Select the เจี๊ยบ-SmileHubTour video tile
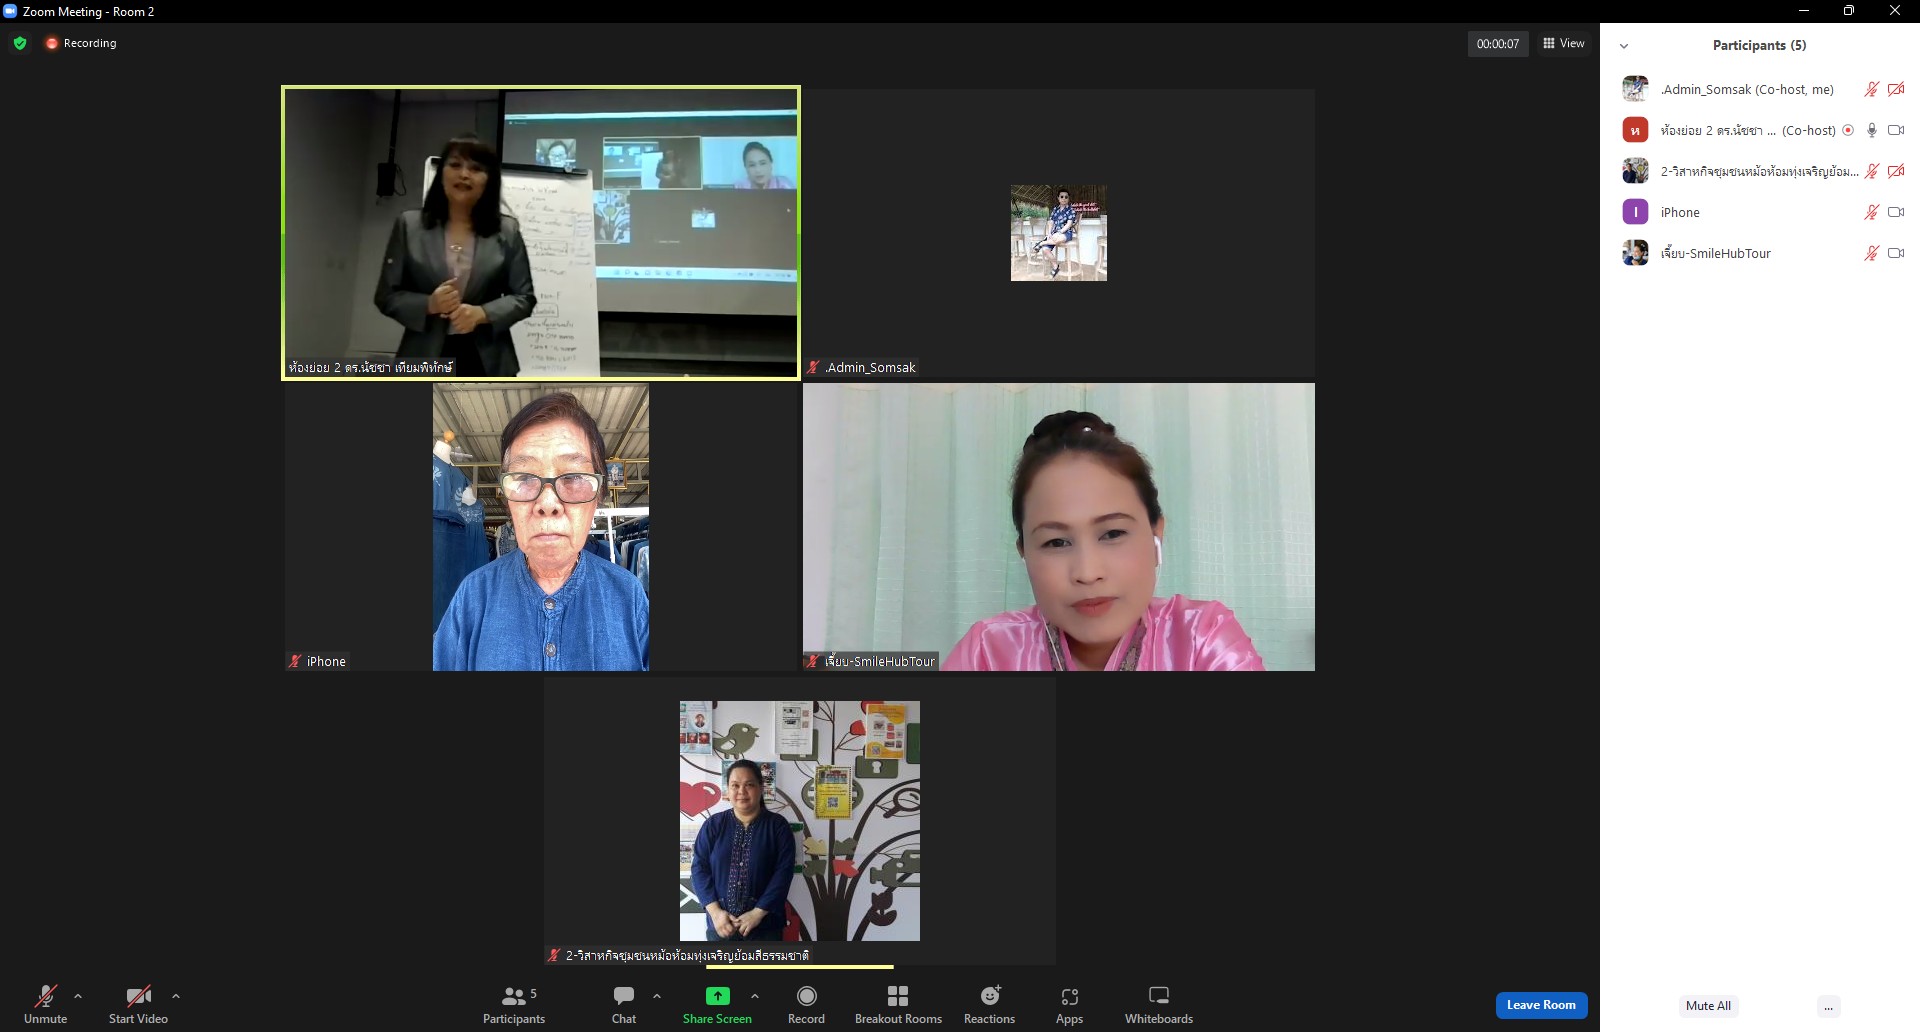Screen dimensions: 1920x1032 pyautogui.click(x=1058, y=526)
